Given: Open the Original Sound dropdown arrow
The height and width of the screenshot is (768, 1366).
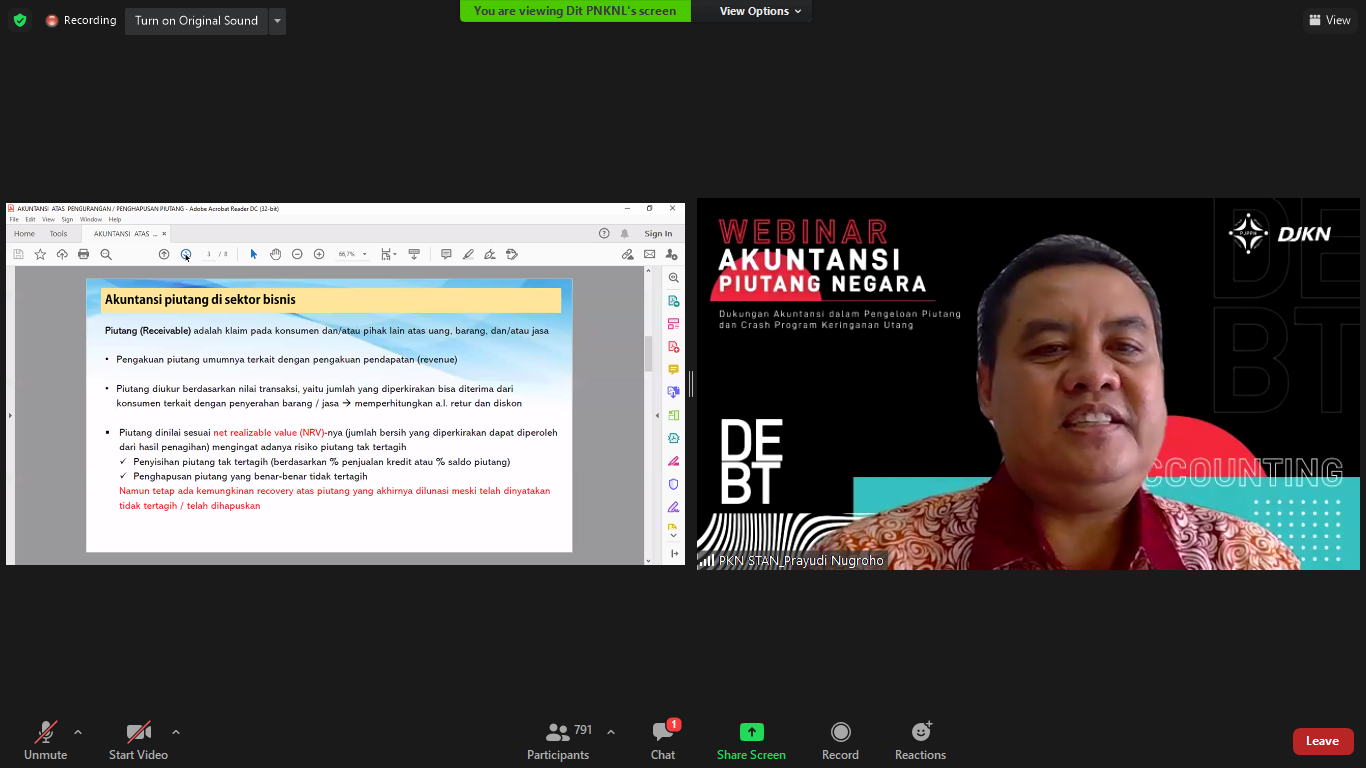Looking at the screenshot, I should (x=277, y=21).
